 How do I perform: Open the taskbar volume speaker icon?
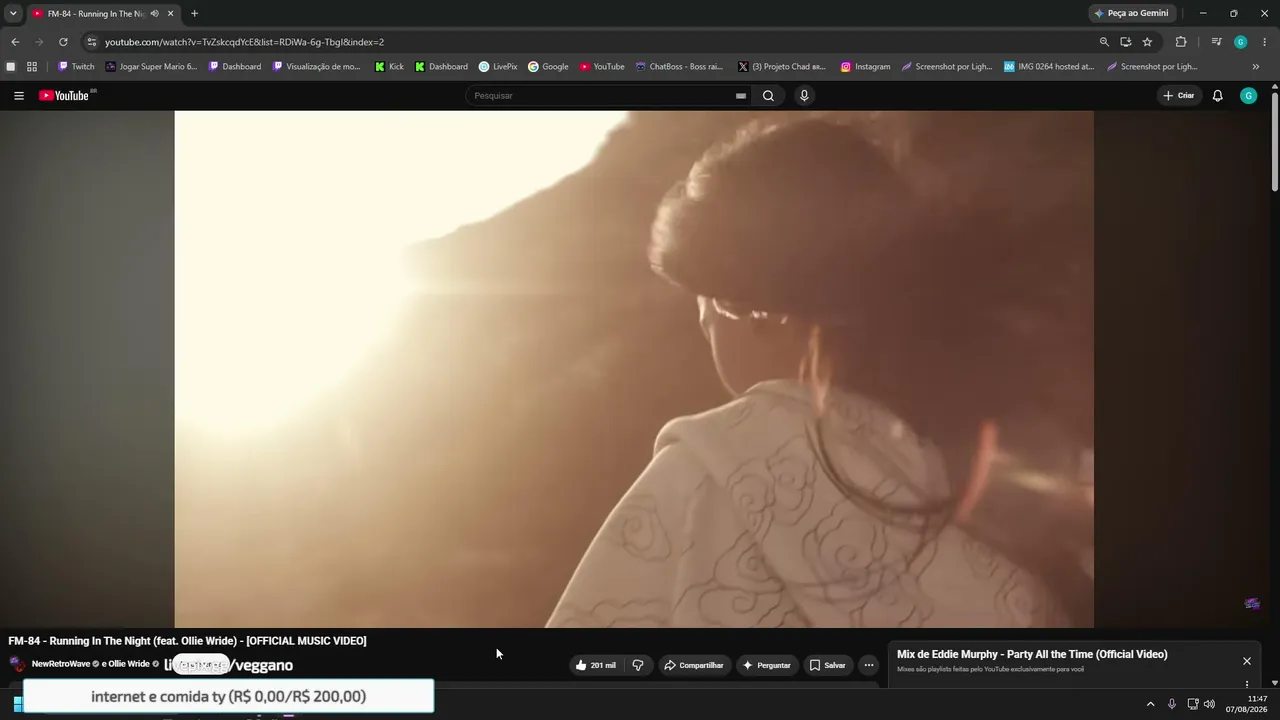(1209, 704)
